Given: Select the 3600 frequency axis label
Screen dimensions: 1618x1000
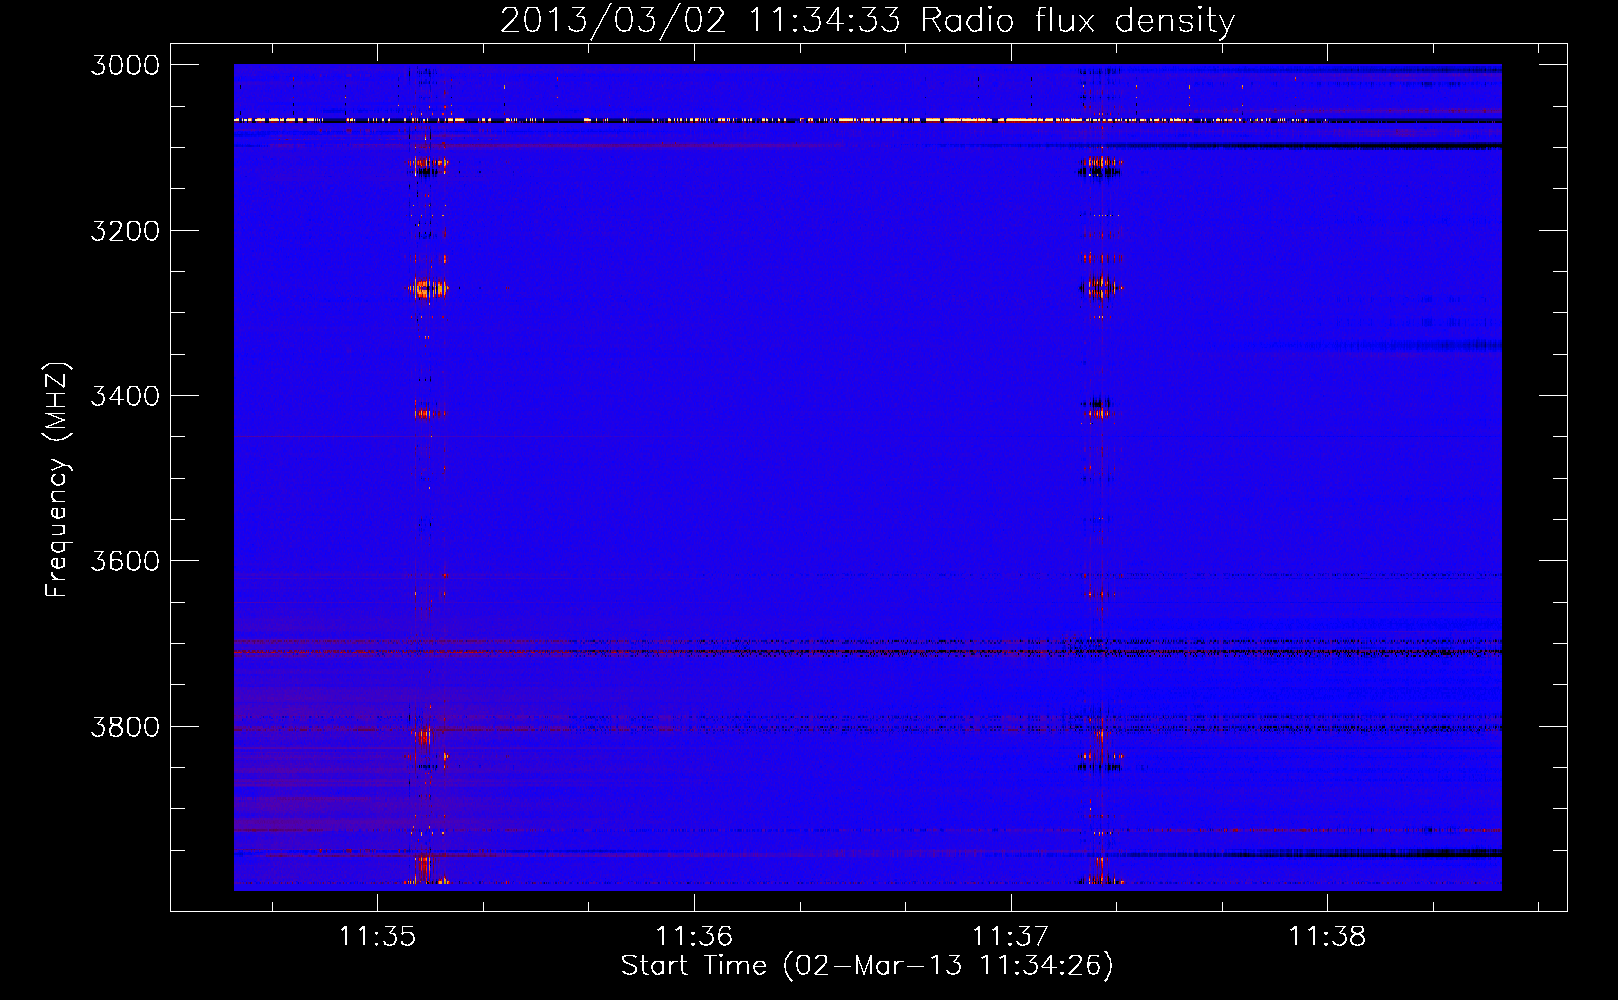Looking at the screenshot, I should [x=125, y=561].
